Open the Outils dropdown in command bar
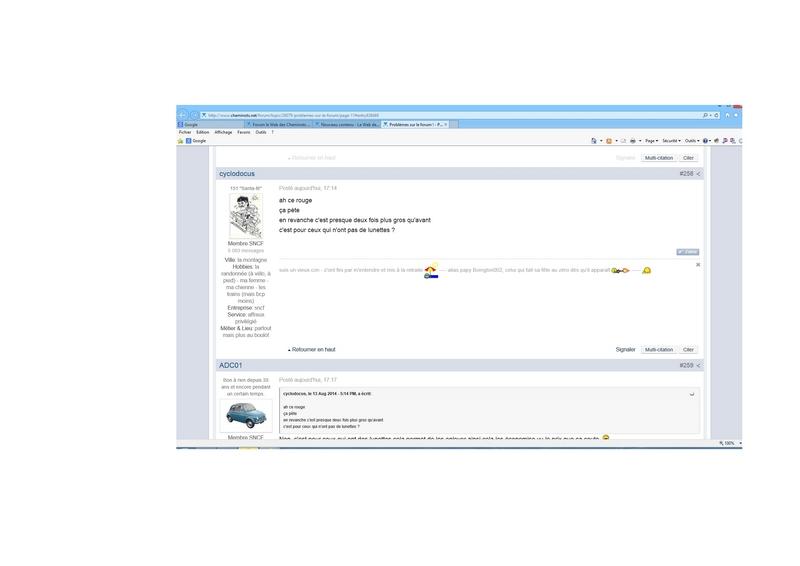Screen dimensions: 800x566 point(691,141)
